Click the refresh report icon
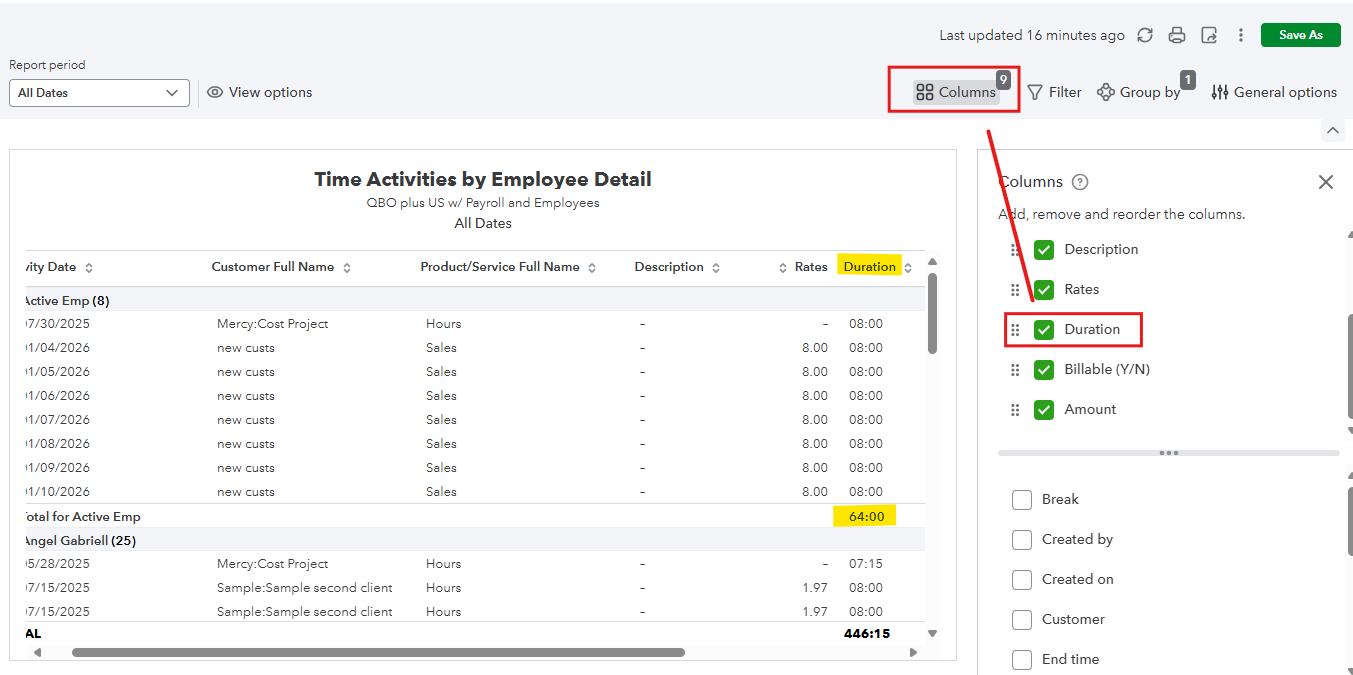 click(1145, 35)
